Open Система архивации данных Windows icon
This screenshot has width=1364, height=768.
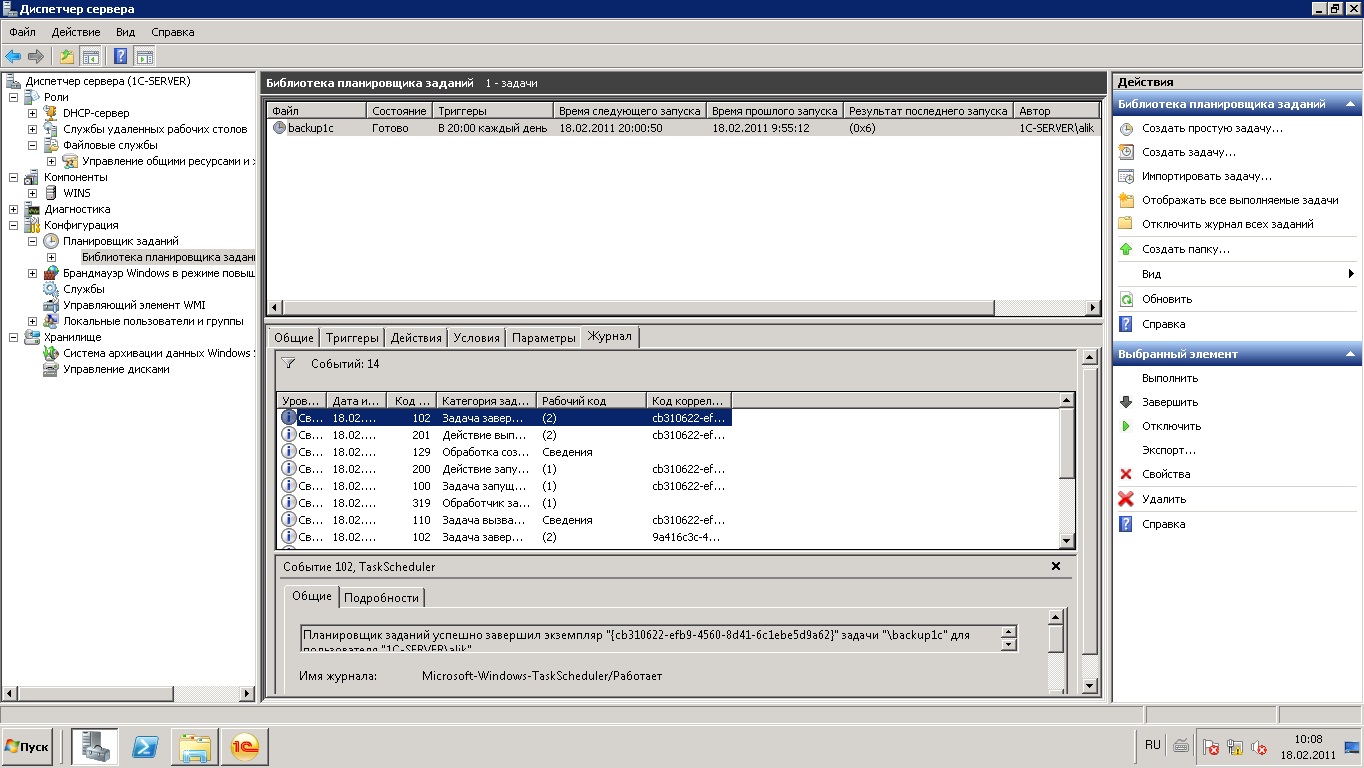pyautogui.click(x=52, y=353)
